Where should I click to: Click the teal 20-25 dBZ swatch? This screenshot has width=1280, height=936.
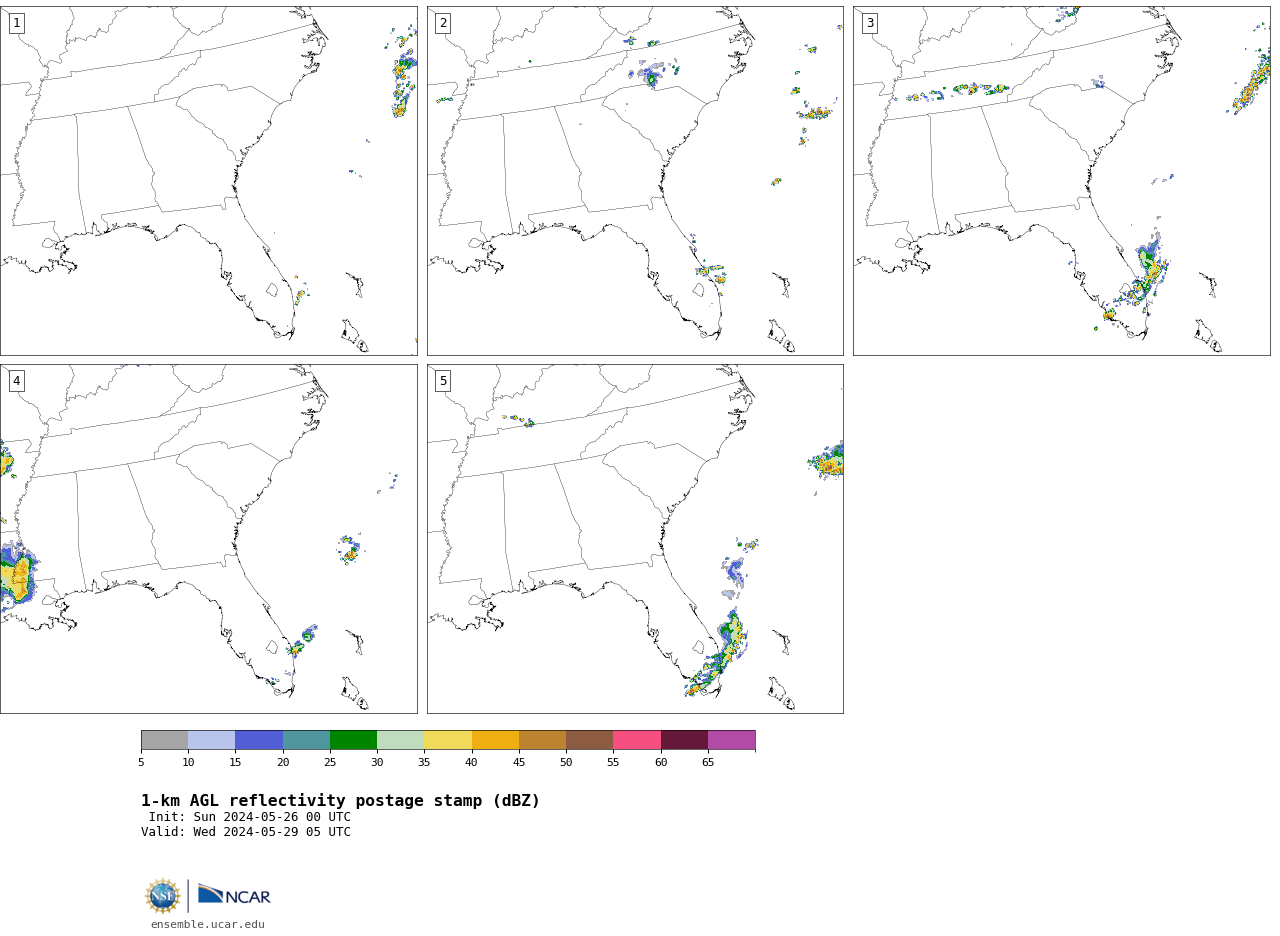click(306, 740)
